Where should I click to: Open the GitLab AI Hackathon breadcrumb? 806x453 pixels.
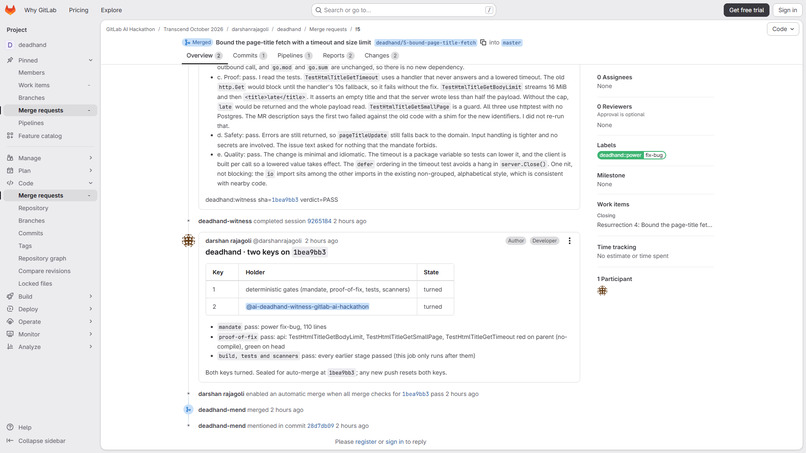[x=130, y=29]
